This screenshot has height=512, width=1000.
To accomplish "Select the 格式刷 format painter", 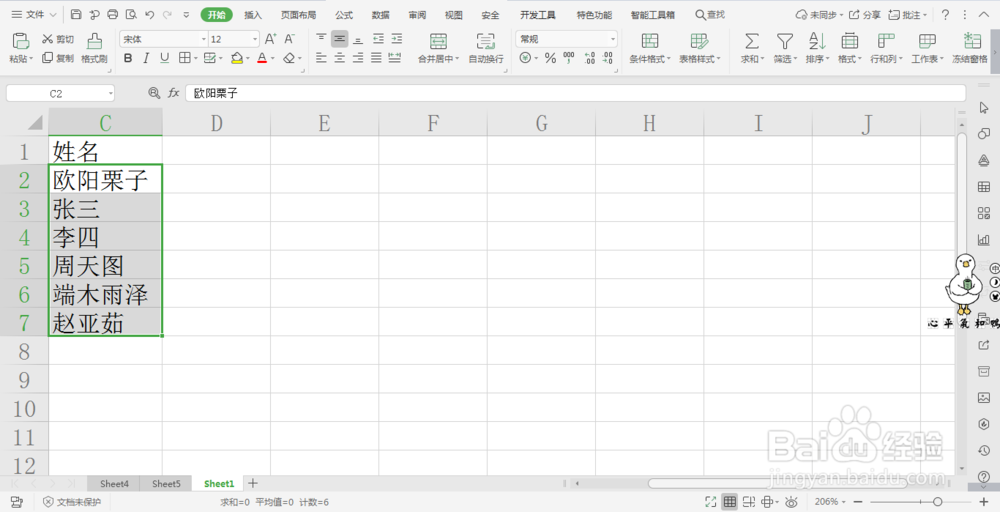I will coord(94,48).
